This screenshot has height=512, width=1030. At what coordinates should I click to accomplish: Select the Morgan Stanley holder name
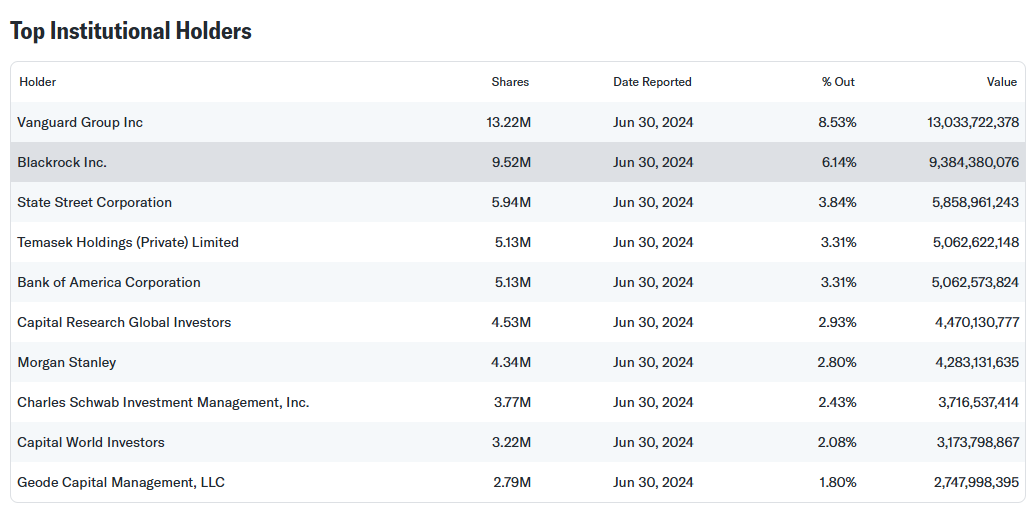coord(66,363)
